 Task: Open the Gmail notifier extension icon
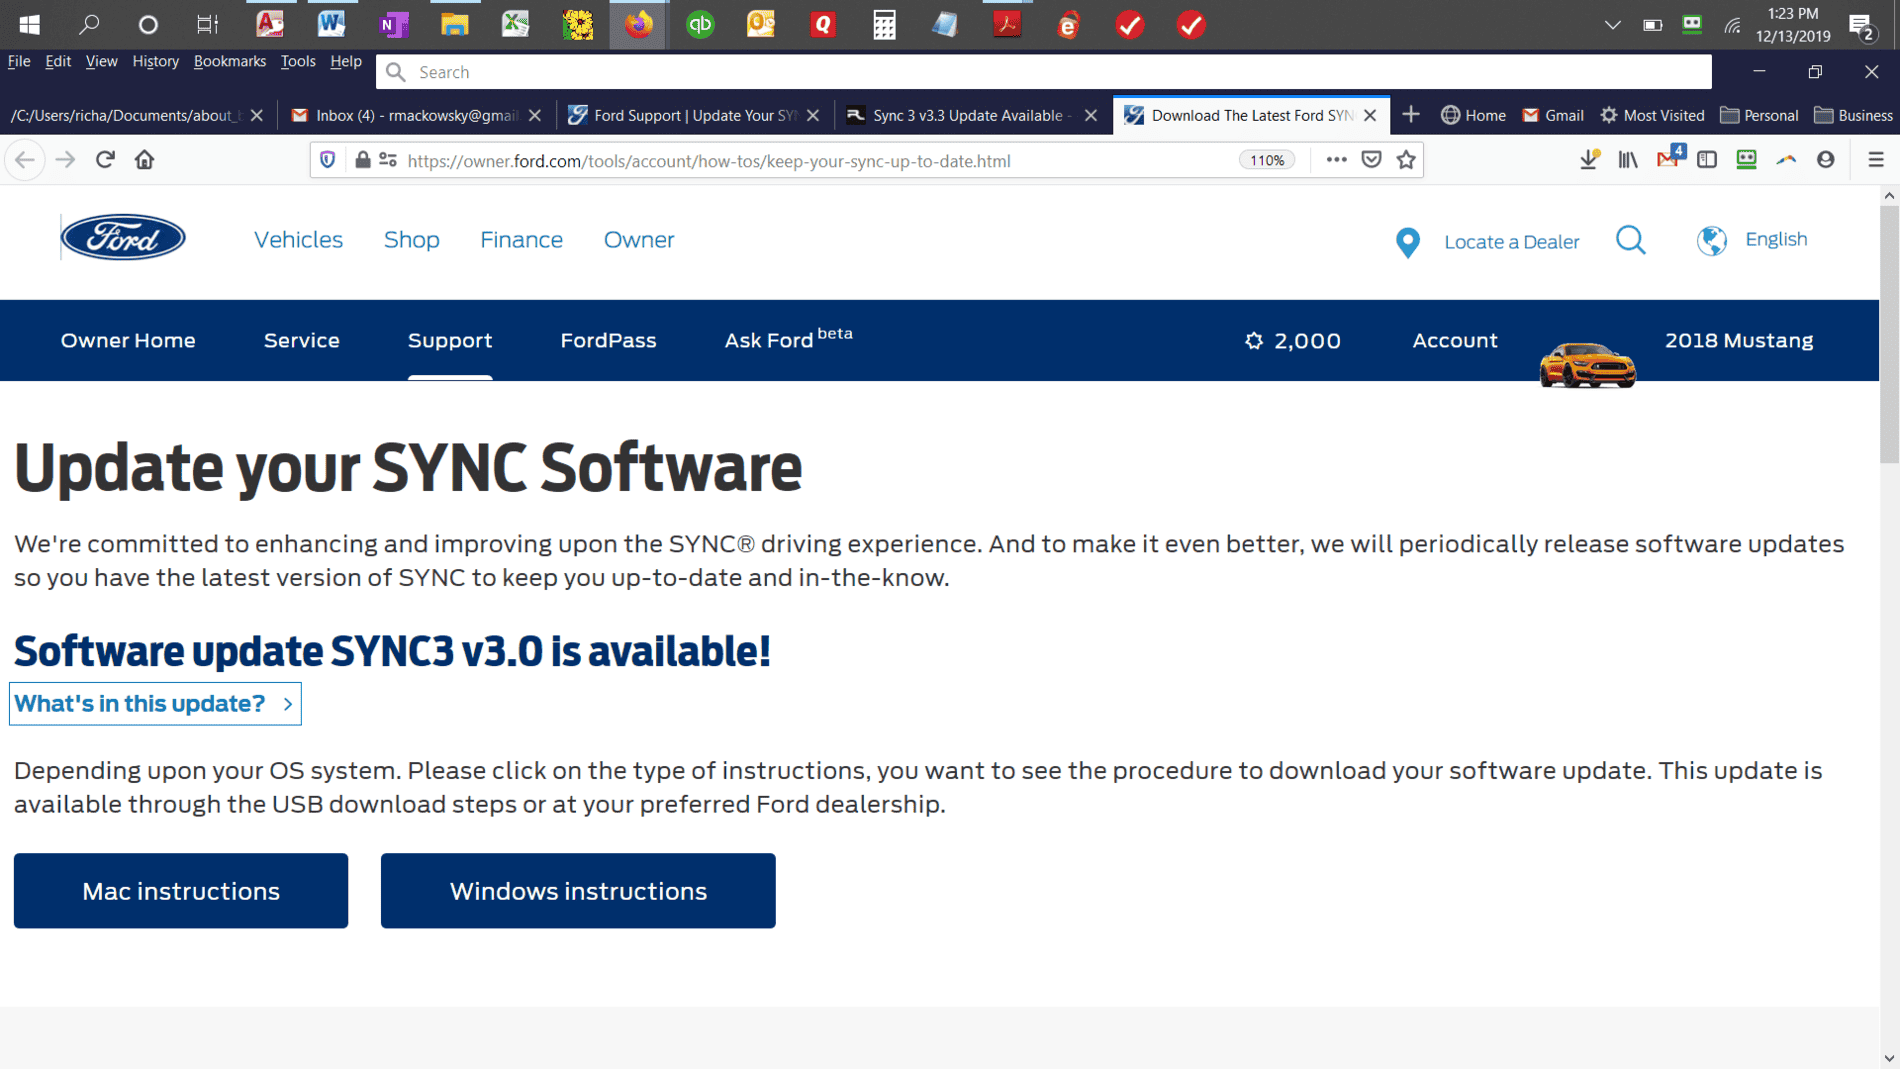(1669, 158)
